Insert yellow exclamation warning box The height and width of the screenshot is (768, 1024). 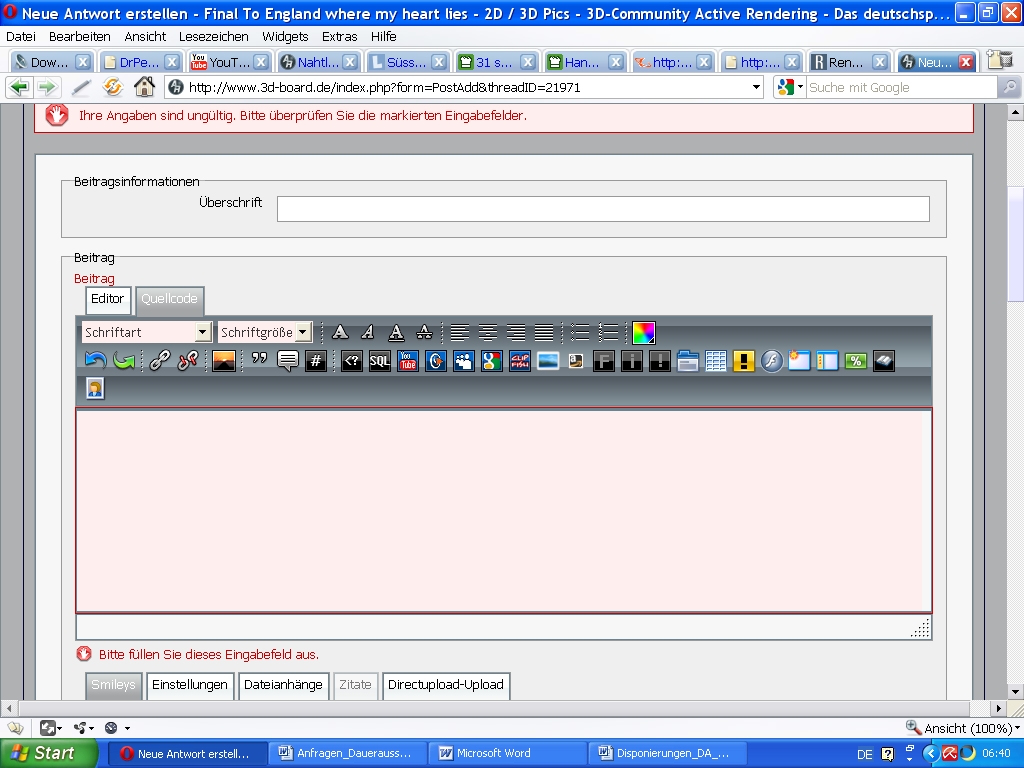[744, 360]
